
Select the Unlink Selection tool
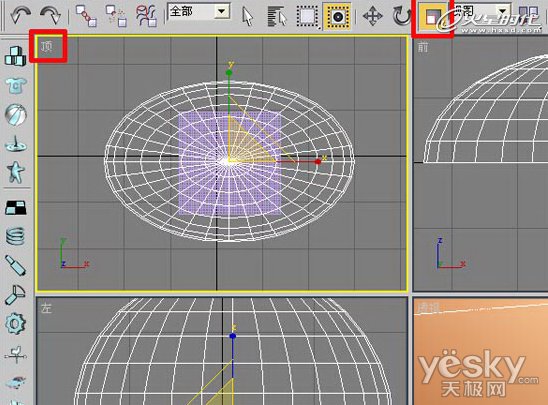click(x=116, y=16)
